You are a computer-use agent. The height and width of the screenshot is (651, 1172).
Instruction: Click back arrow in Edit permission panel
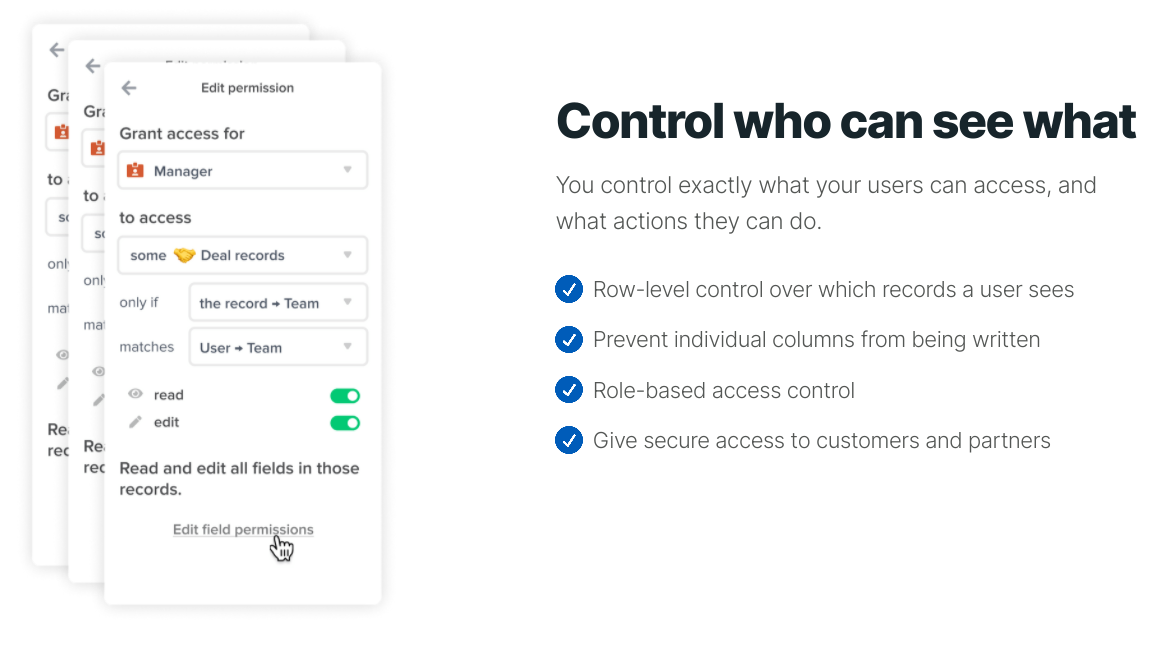pyautogui.click(x=129, y=88)
